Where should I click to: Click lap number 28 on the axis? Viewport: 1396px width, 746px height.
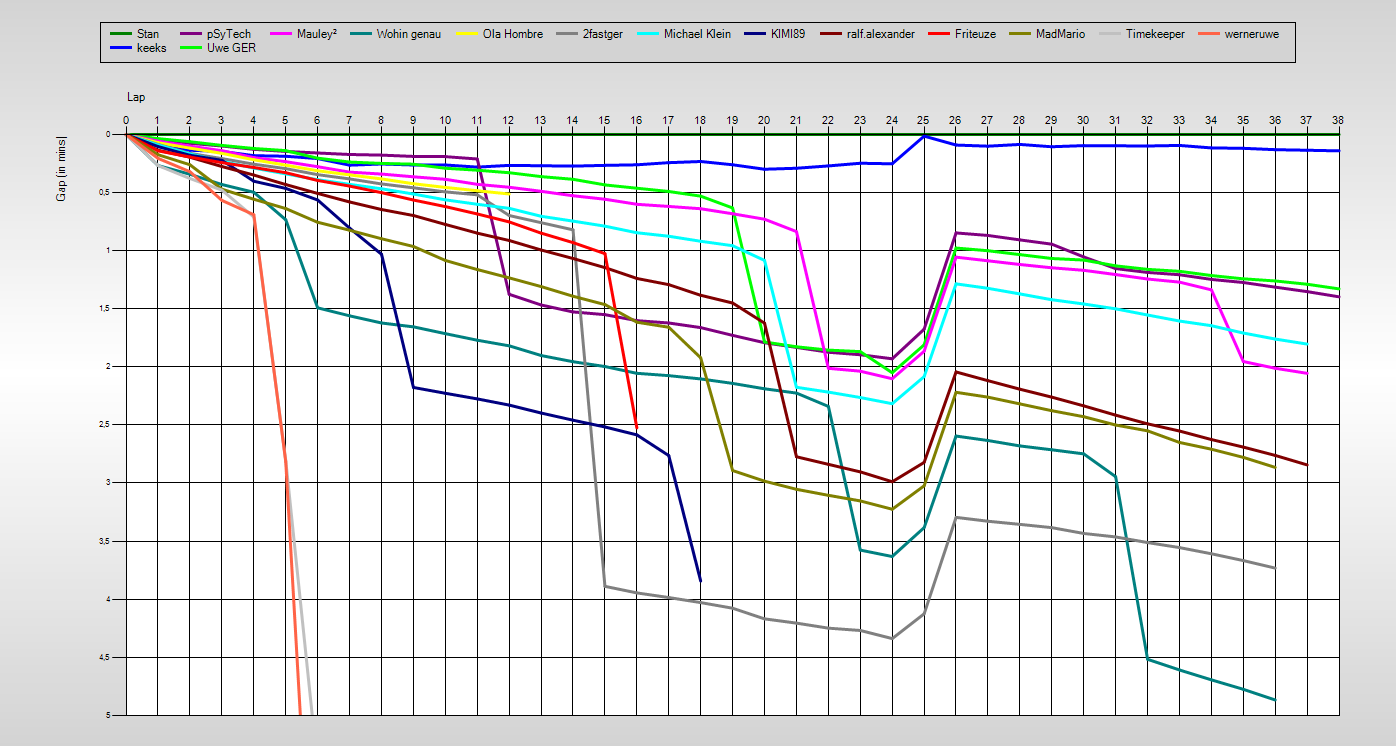1019,121
